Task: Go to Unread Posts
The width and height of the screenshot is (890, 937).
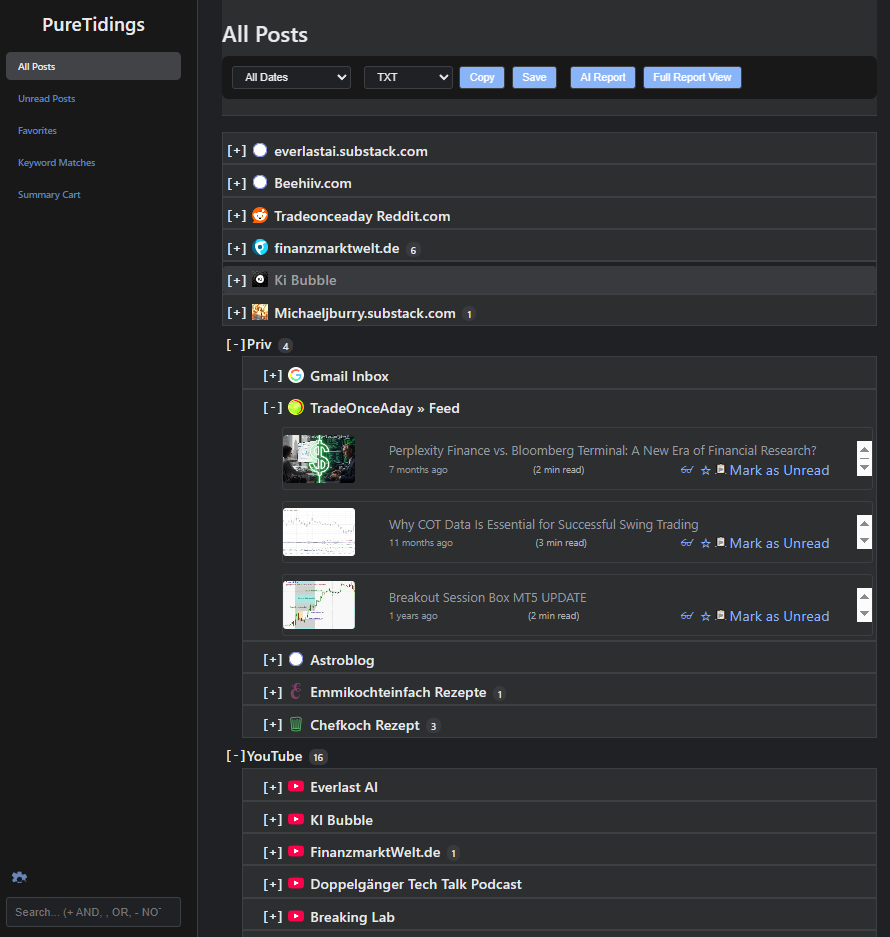Action: click(x=47, y=99)
